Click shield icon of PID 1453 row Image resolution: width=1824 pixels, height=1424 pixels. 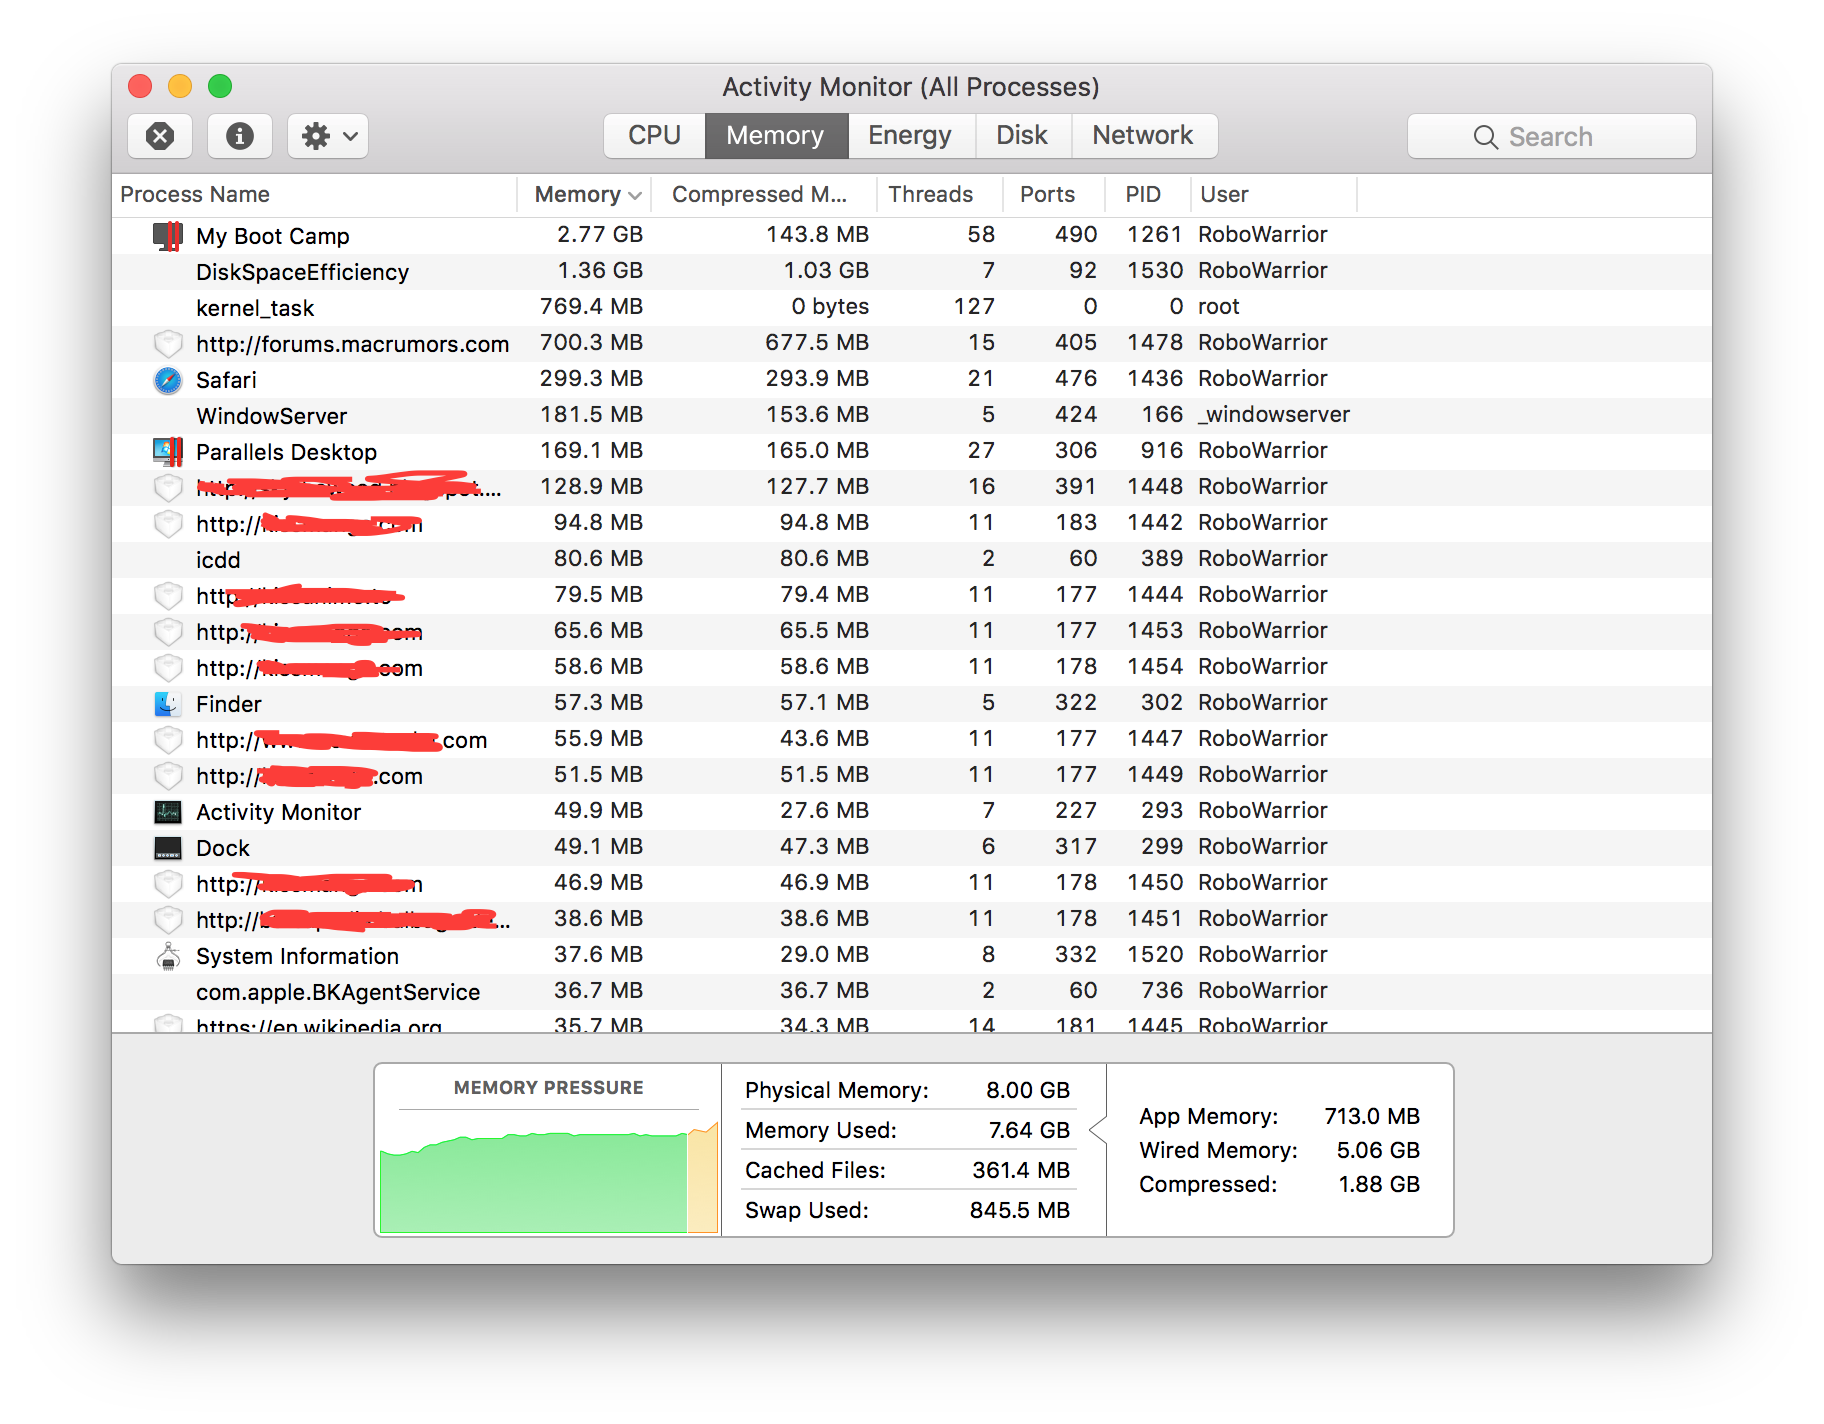168,632
